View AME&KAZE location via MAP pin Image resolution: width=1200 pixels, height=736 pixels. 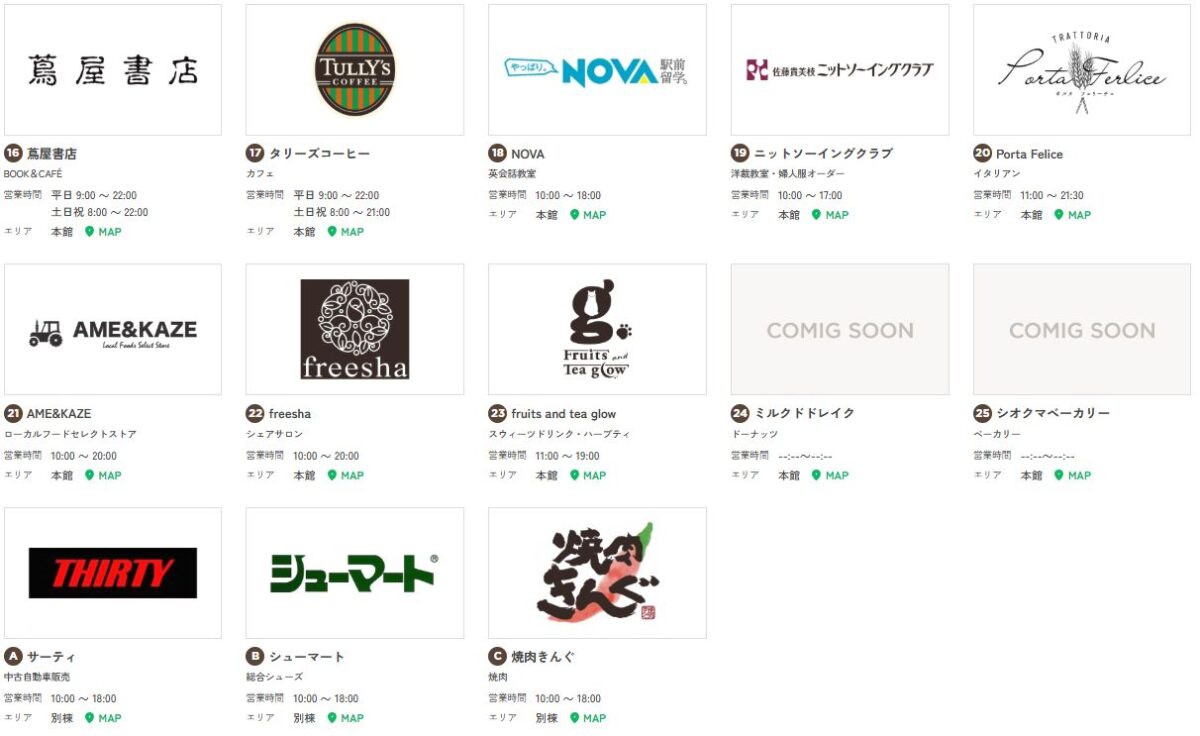[103, 476]
